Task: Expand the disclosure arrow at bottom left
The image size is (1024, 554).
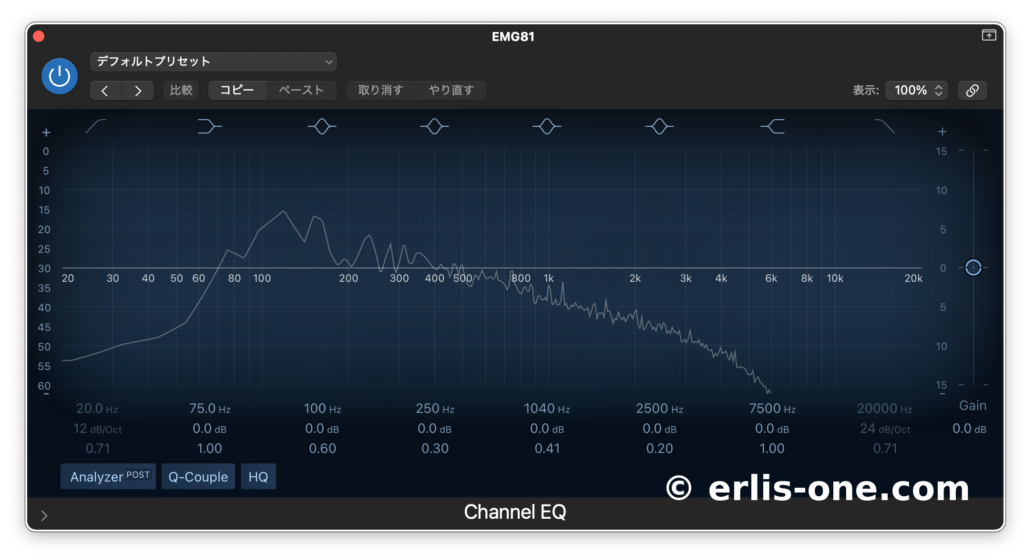Action: pos(44,516)
